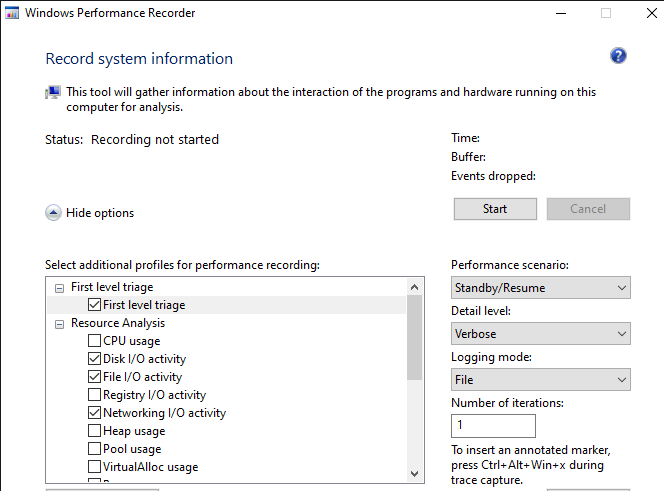Click the Pool usage label text
The width and height of the screenshot is (664, 491).
pyautogui.click(x=132, y=449)
